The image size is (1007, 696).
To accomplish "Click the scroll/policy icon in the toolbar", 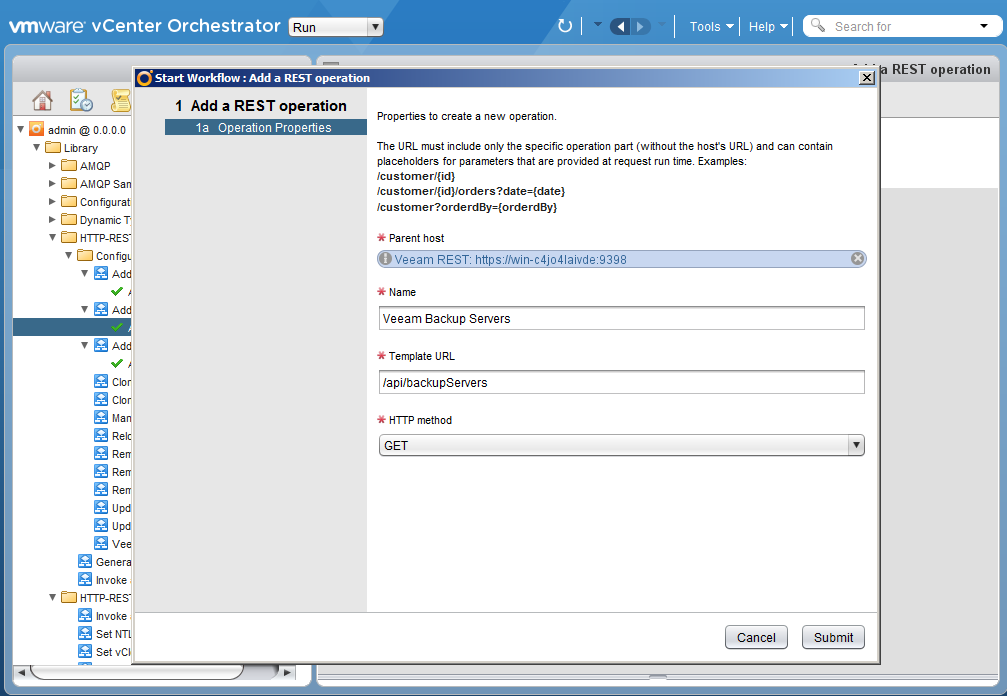I will click(120, 101).
